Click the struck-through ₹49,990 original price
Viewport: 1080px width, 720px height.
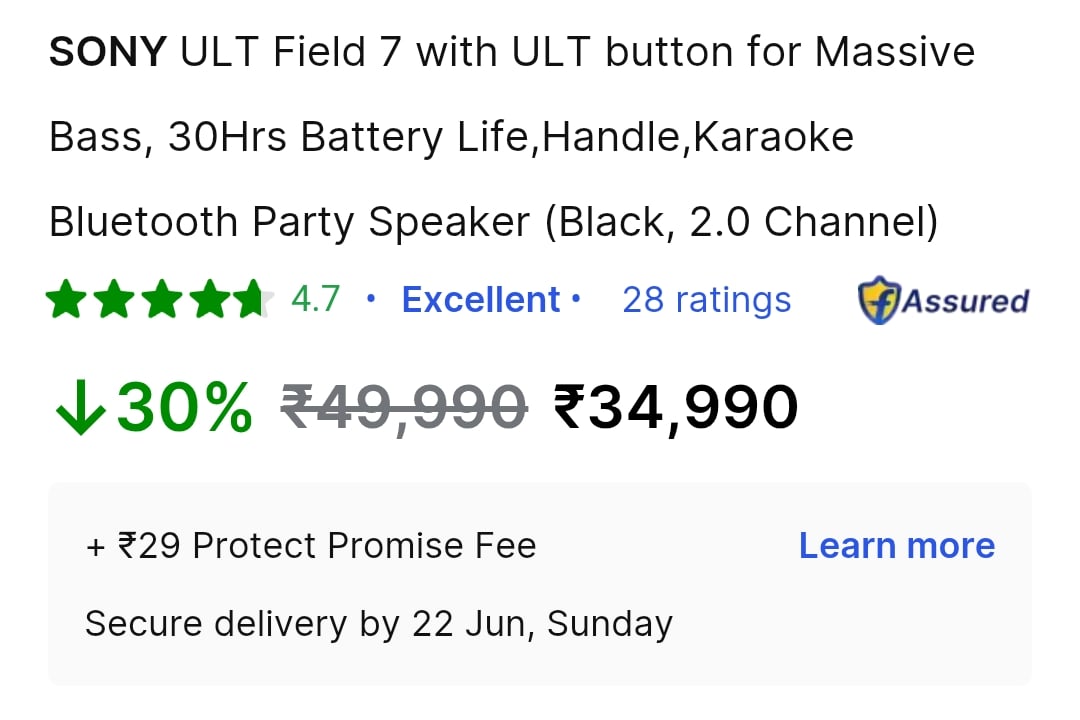coord(404,407)
